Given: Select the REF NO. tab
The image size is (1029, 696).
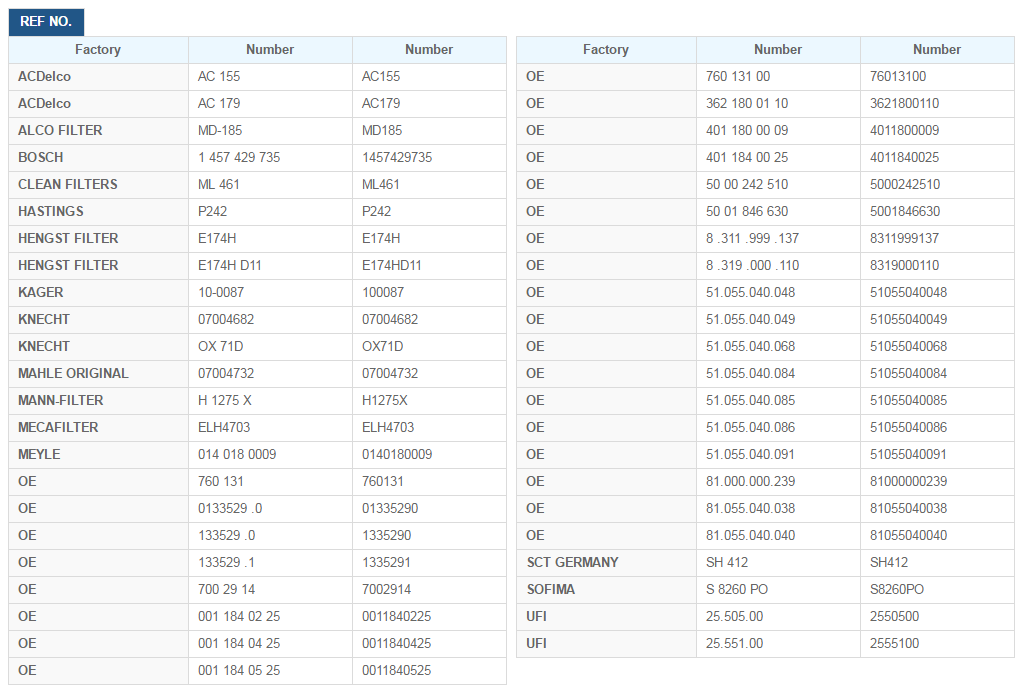Looking at the screenshot, I should click(46, 22).
